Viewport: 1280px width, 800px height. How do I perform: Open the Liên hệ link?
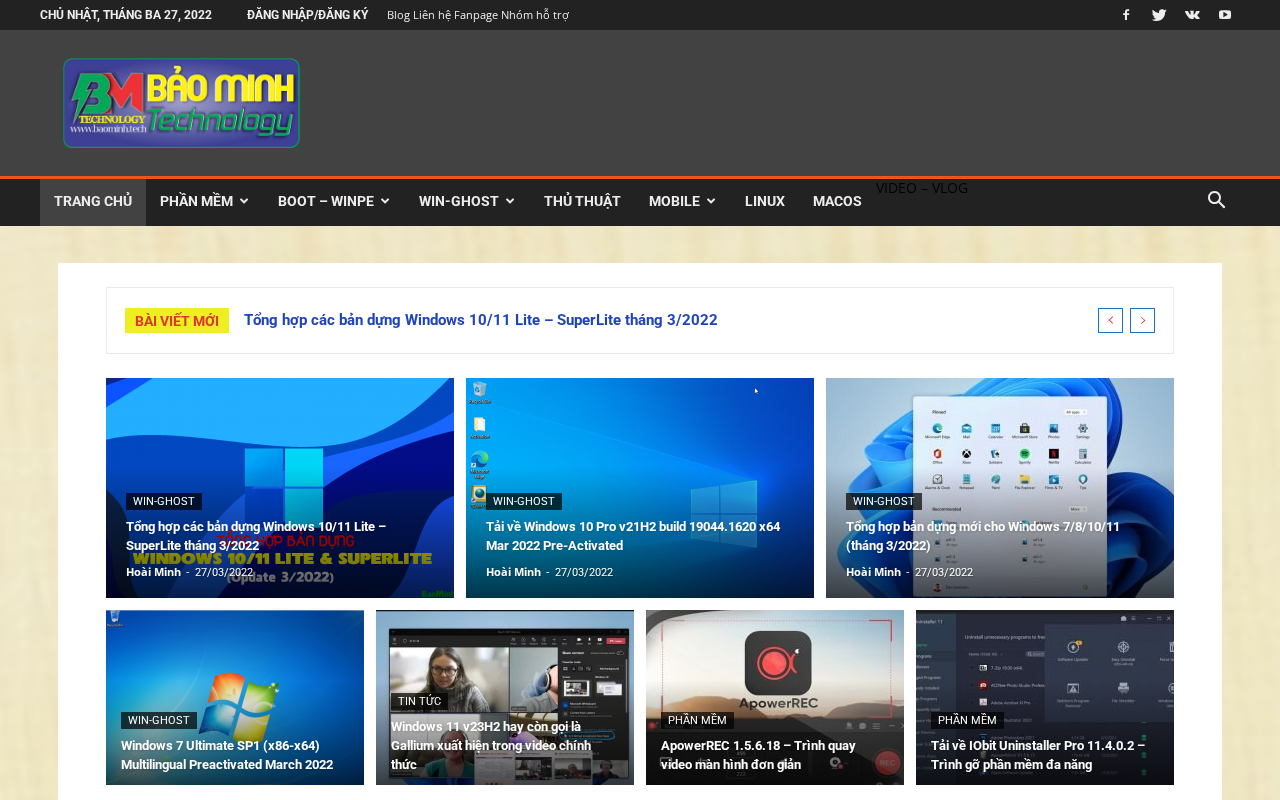(432, 15)
